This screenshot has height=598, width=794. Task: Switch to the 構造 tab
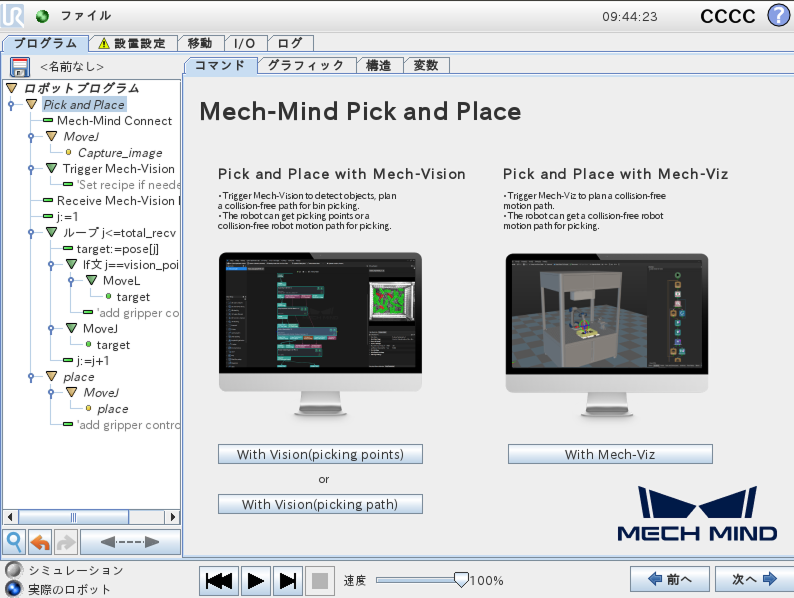(x=379, y=65)
